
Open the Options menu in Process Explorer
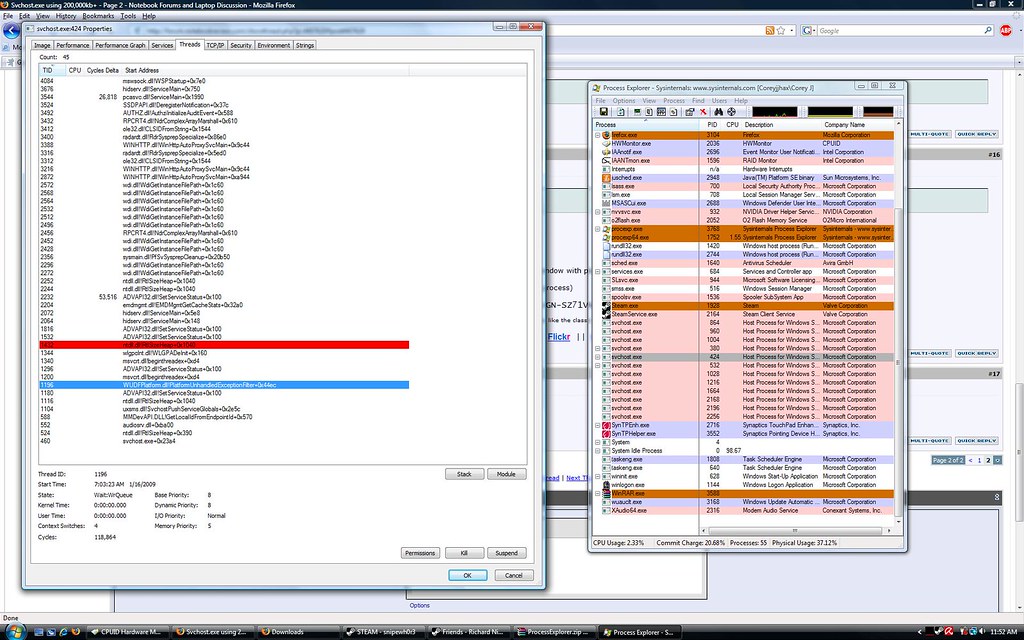pos(624,101)
